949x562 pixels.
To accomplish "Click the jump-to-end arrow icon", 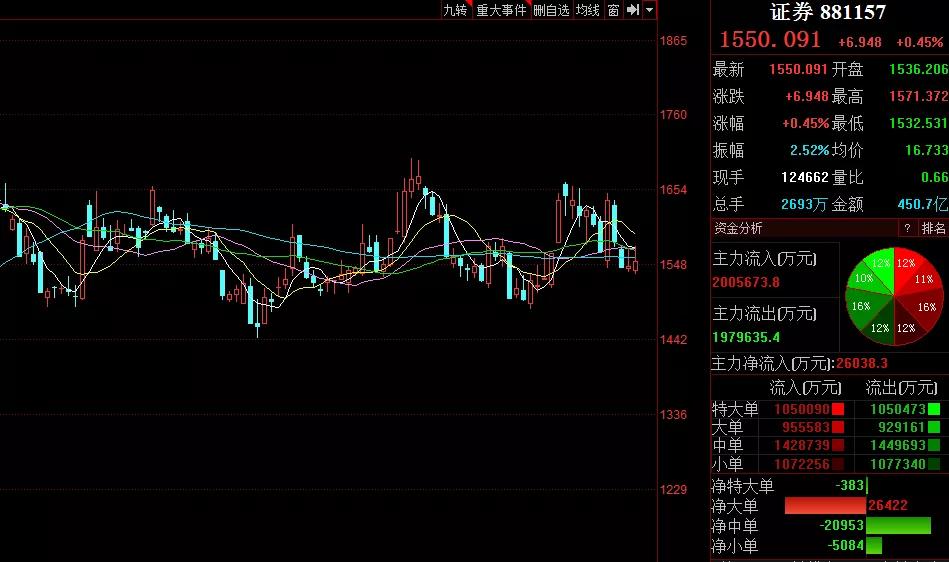I will (x=632, y=10).
